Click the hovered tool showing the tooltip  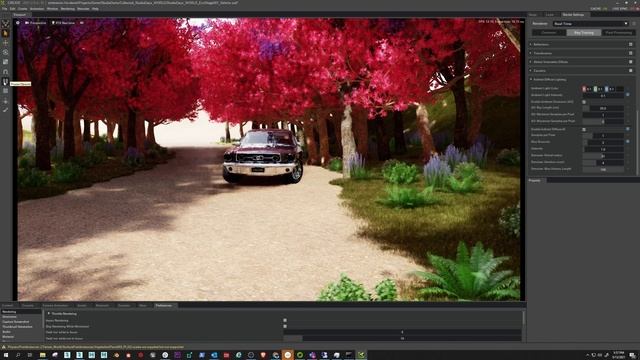5,82
